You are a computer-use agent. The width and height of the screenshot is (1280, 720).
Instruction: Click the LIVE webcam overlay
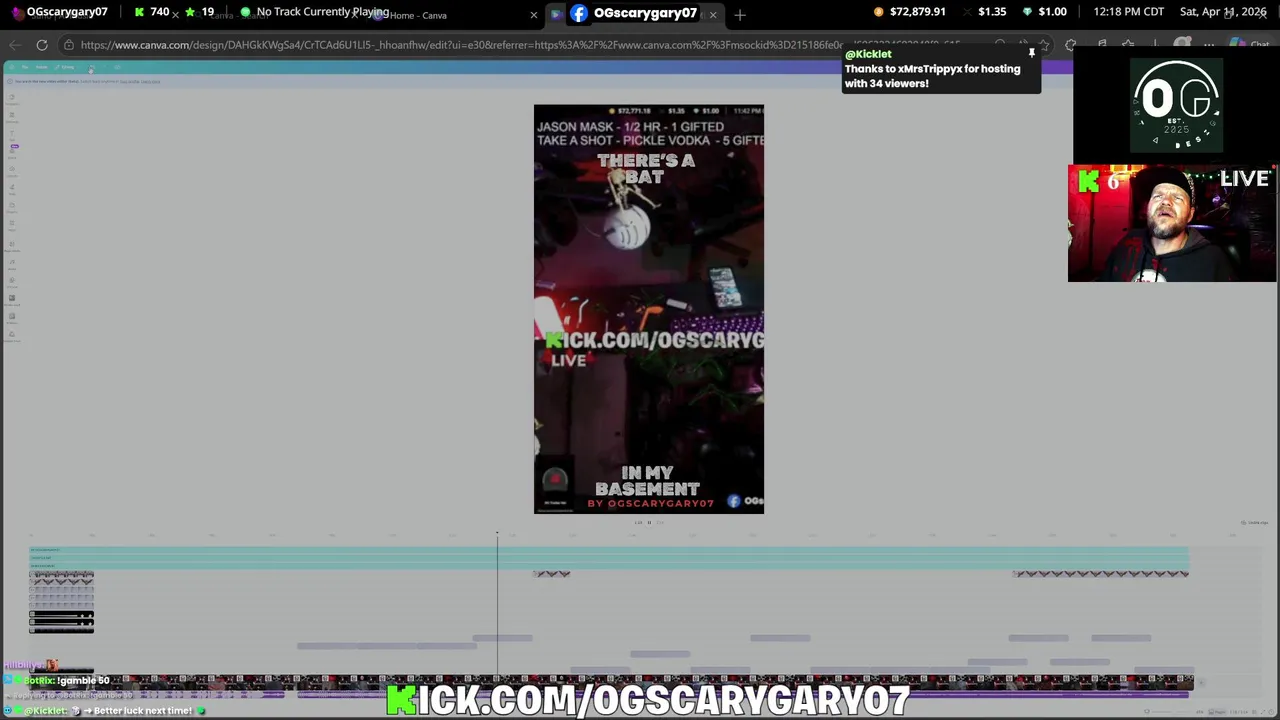tap(1172, 224)
